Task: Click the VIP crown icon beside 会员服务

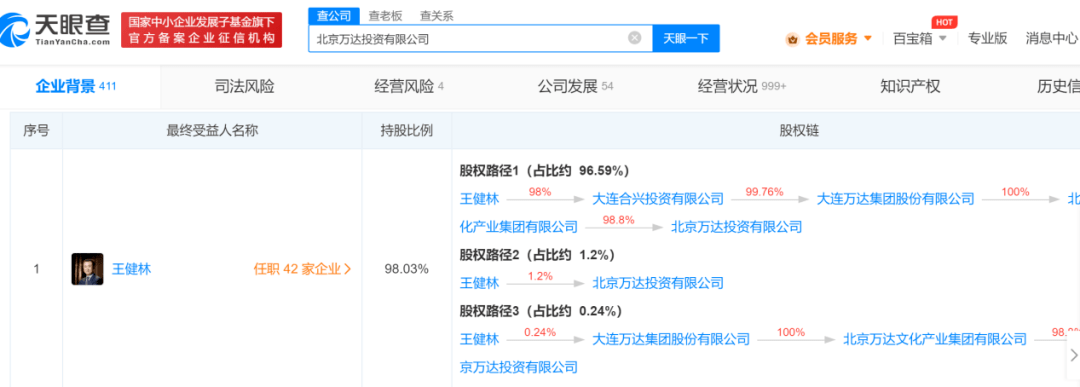Action: pos(793,39)
